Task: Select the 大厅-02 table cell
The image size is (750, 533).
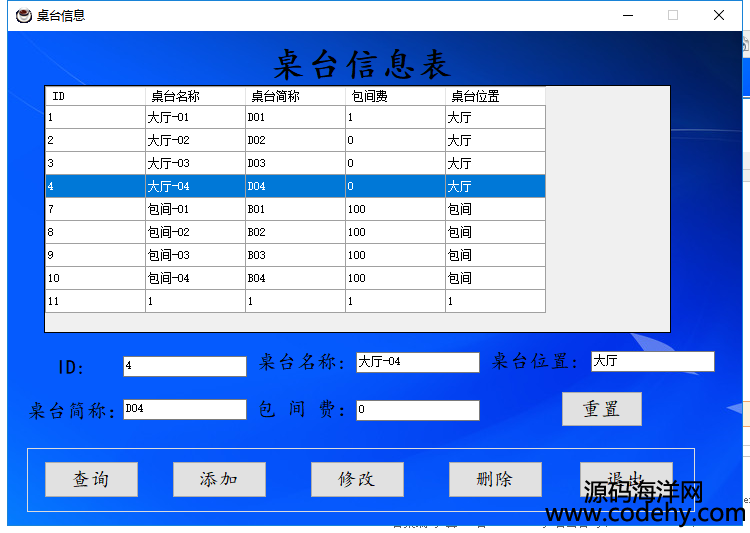Action: pos(195,140)
